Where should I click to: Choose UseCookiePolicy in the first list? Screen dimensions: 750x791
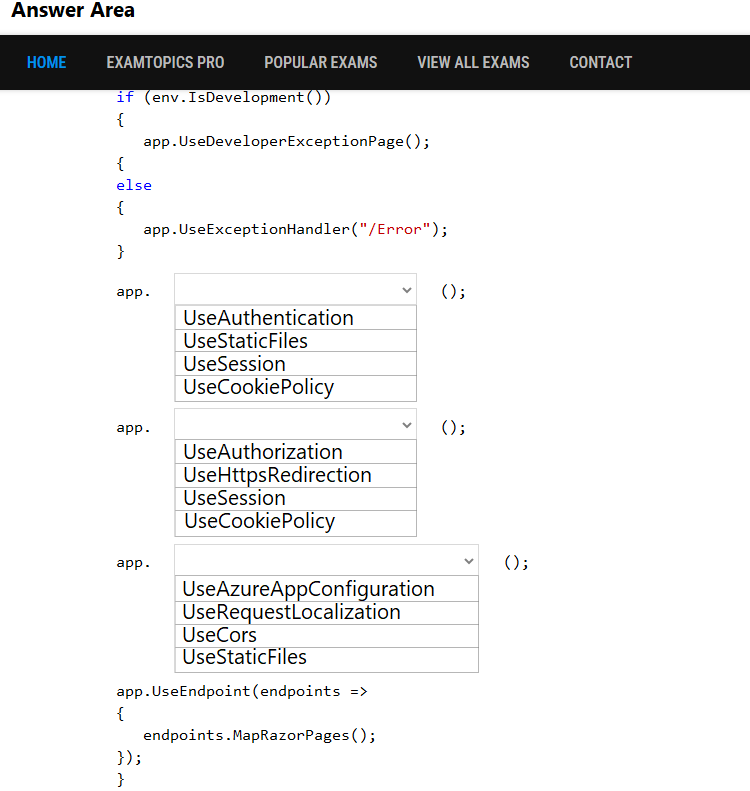coord(295,387)
